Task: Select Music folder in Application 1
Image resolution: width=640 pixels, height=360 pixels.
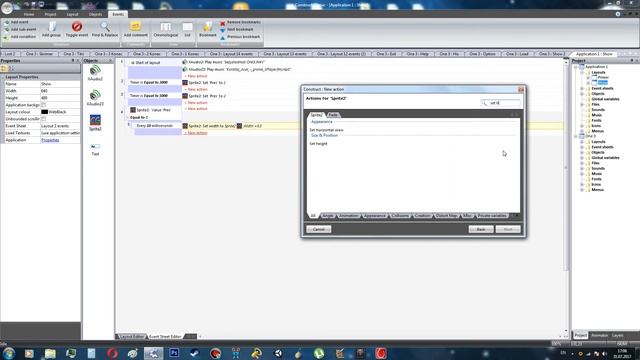Action: point(597,115)
